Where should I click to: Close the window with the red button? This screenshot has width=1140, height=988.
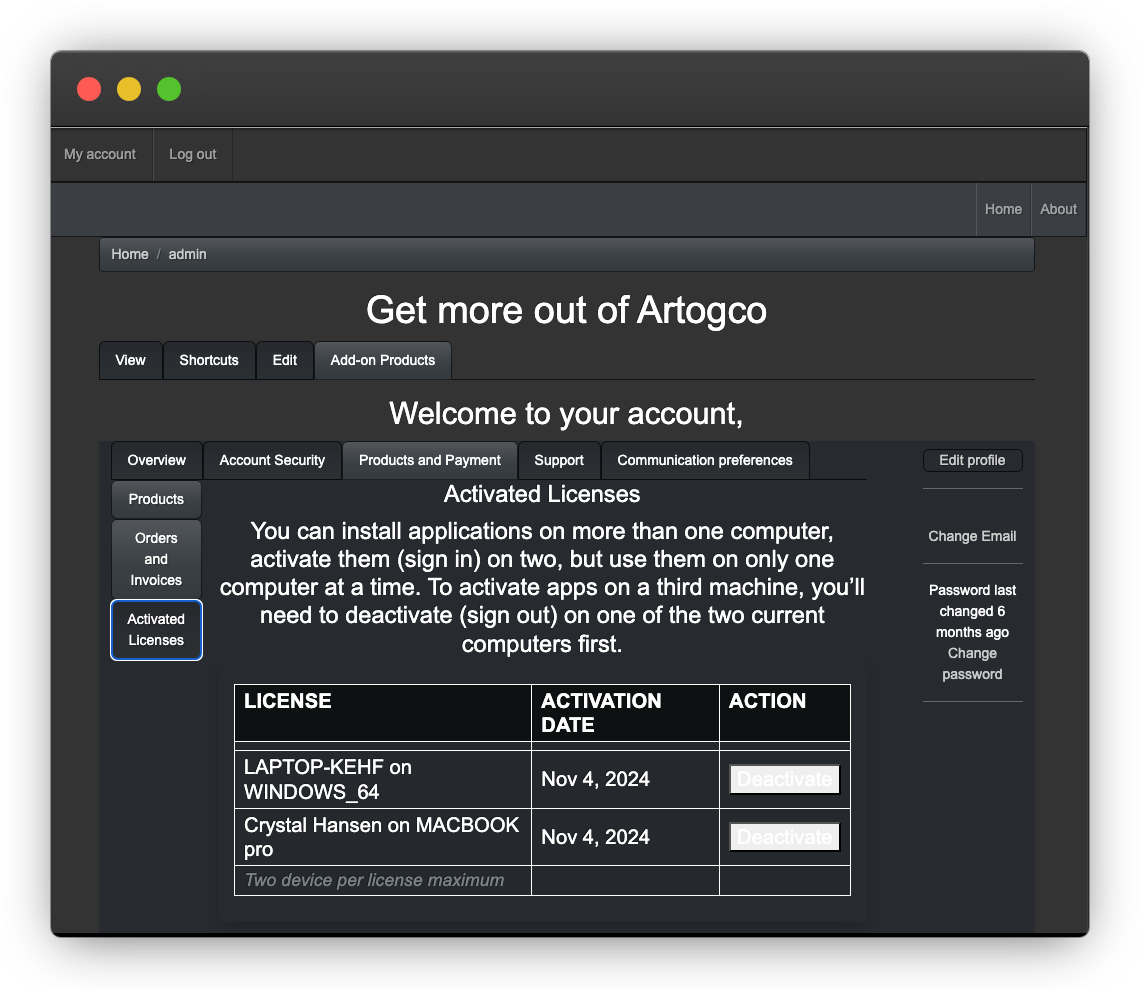(x=89, y=89)
